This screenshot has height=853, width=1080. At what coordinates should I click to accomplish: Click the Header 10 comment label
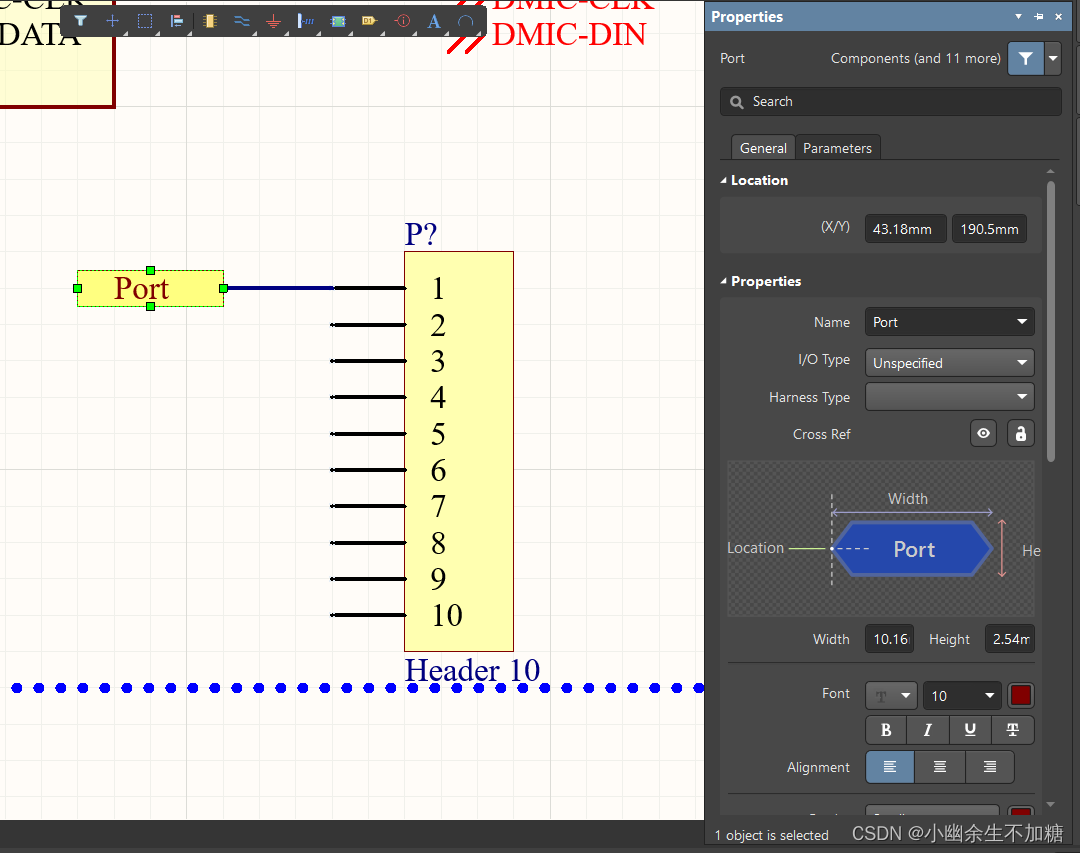tap(472, 670)
